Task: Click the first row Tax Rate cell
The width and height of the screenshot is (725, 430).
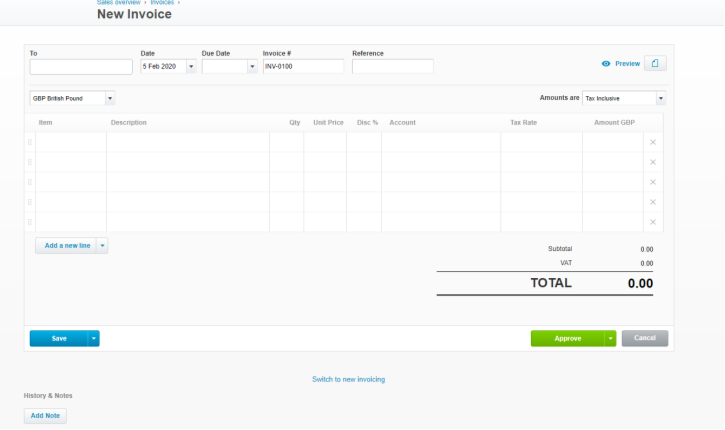Action: tap(541, 142)
